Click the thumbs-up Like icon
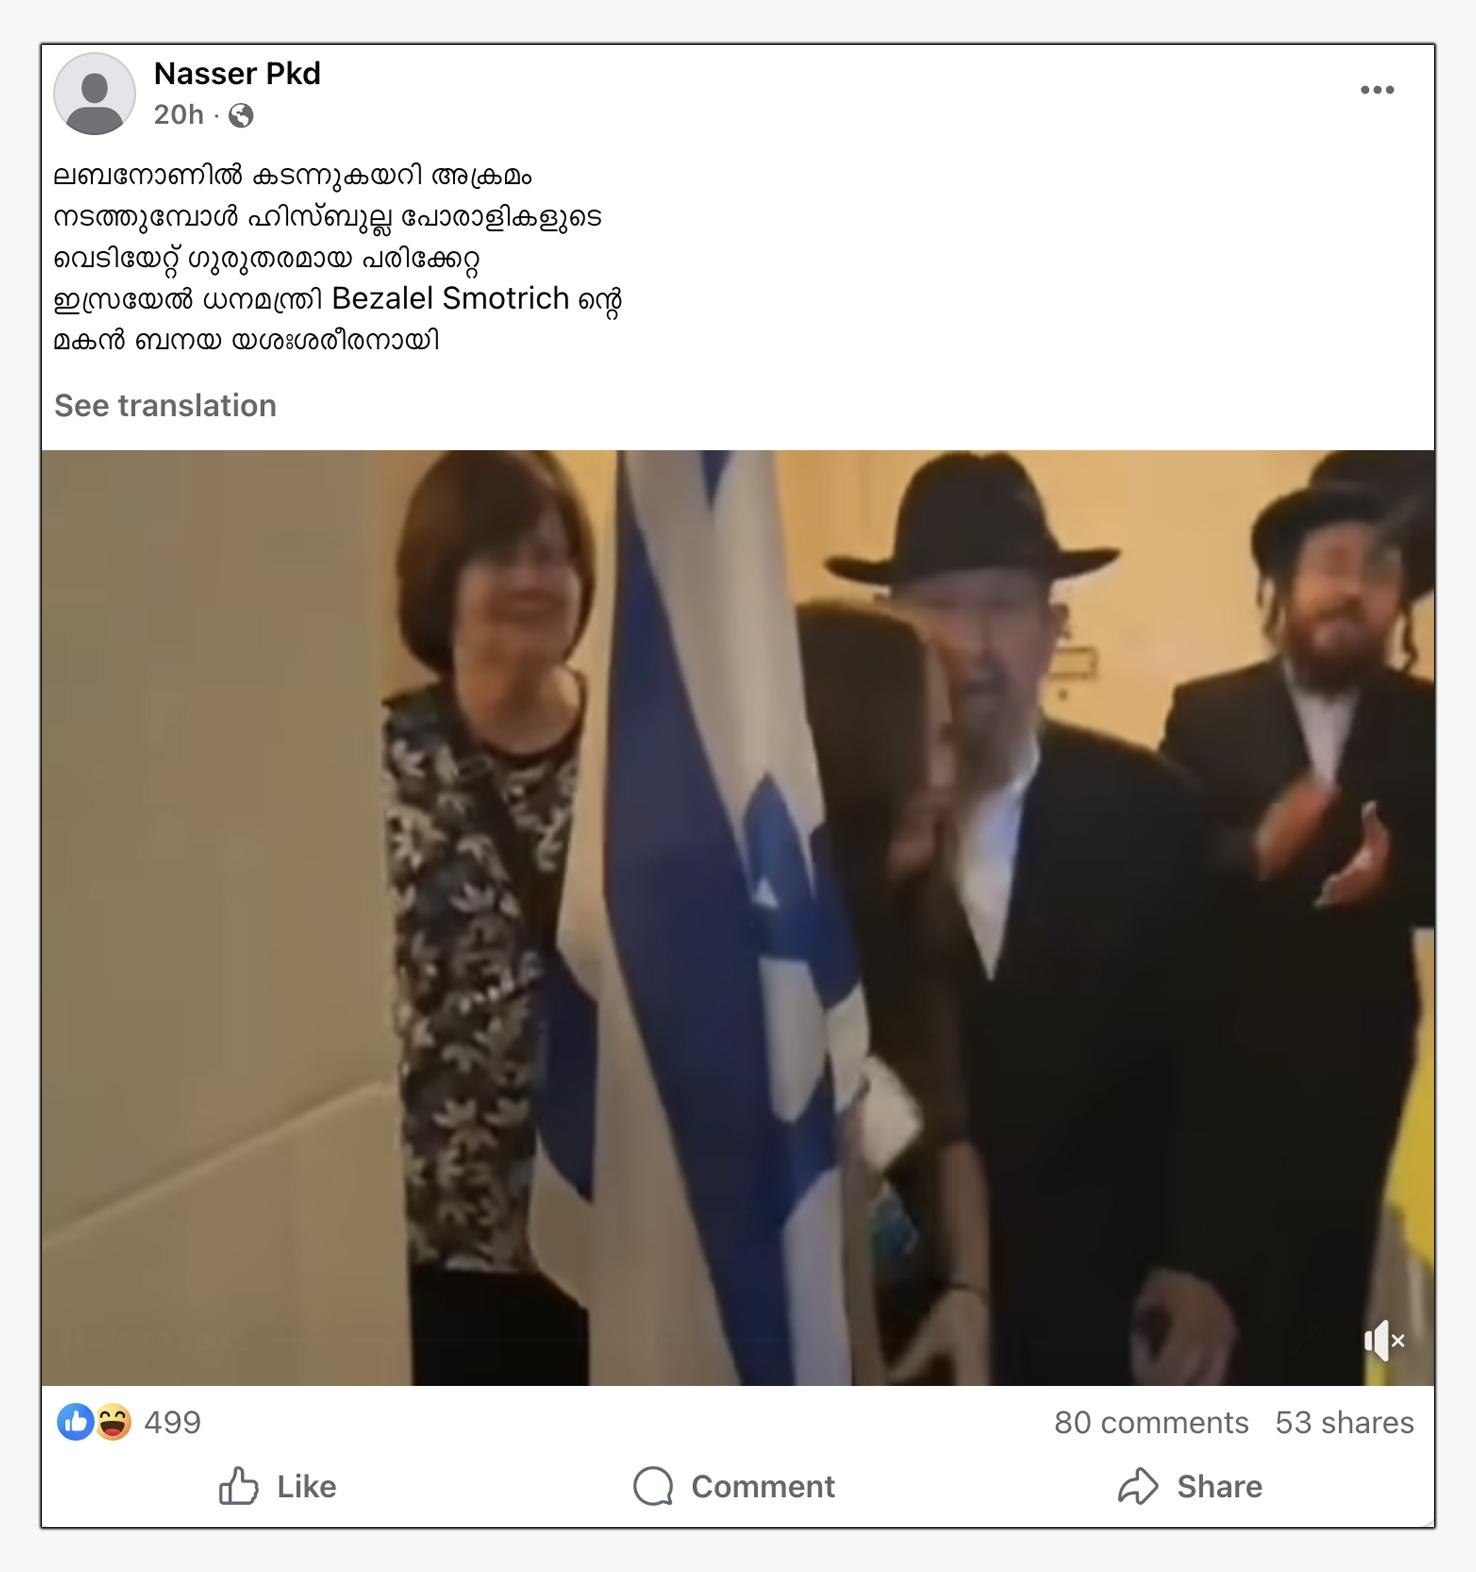Image resolution: width=1476 pixels, height=1572 pixels. coord(238,1486)
